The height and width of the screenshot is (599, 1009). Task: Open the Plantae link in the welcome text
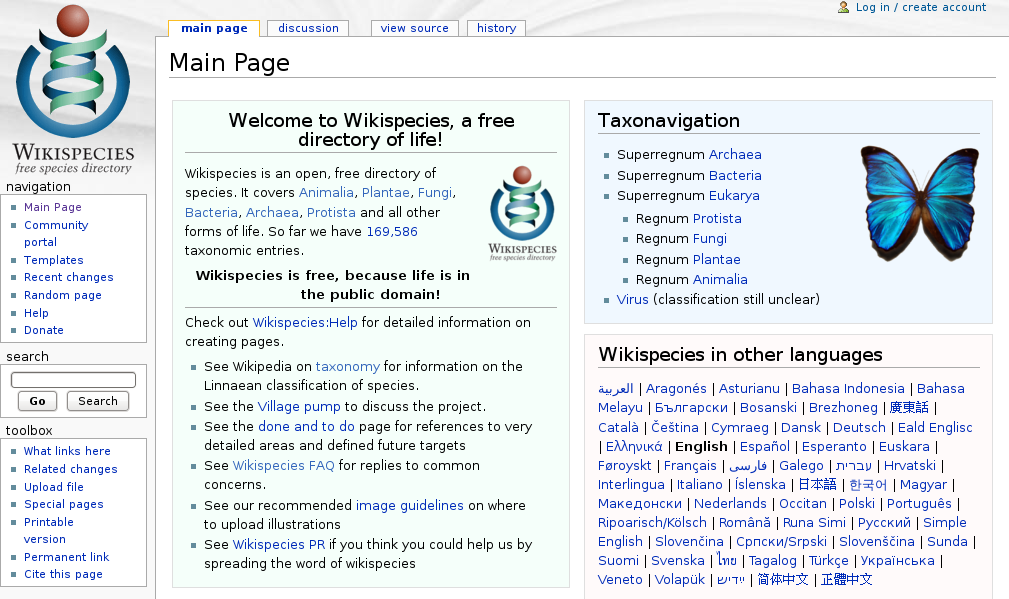[385, 193]
